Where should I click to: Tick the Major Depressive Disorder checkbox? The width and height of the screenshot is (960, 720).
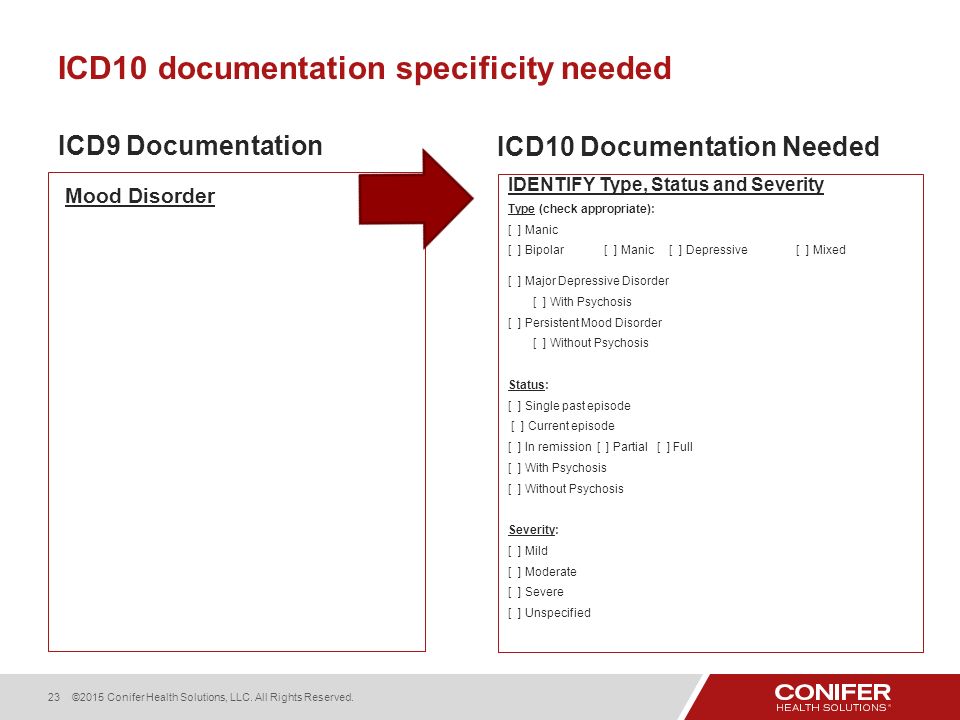[x=514, y=281]
